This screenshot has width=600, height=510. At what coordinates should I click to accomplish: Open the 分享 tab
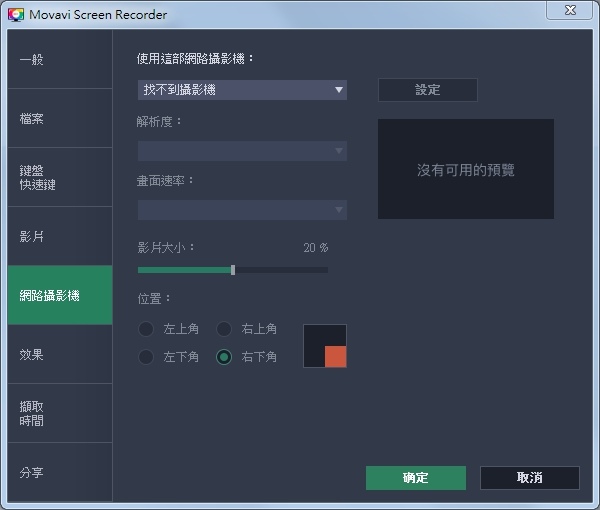[x=60, y=472]
